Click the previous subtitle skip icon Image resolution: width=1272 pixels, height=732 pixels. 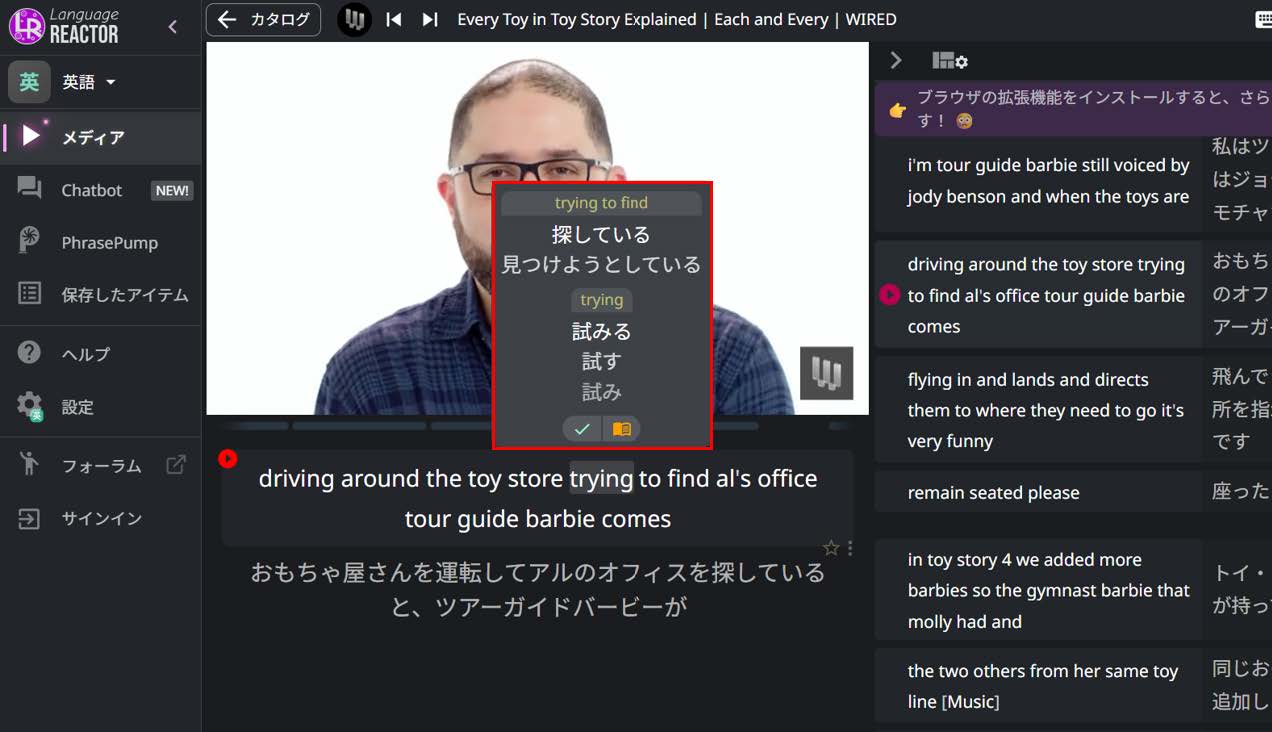394,19
